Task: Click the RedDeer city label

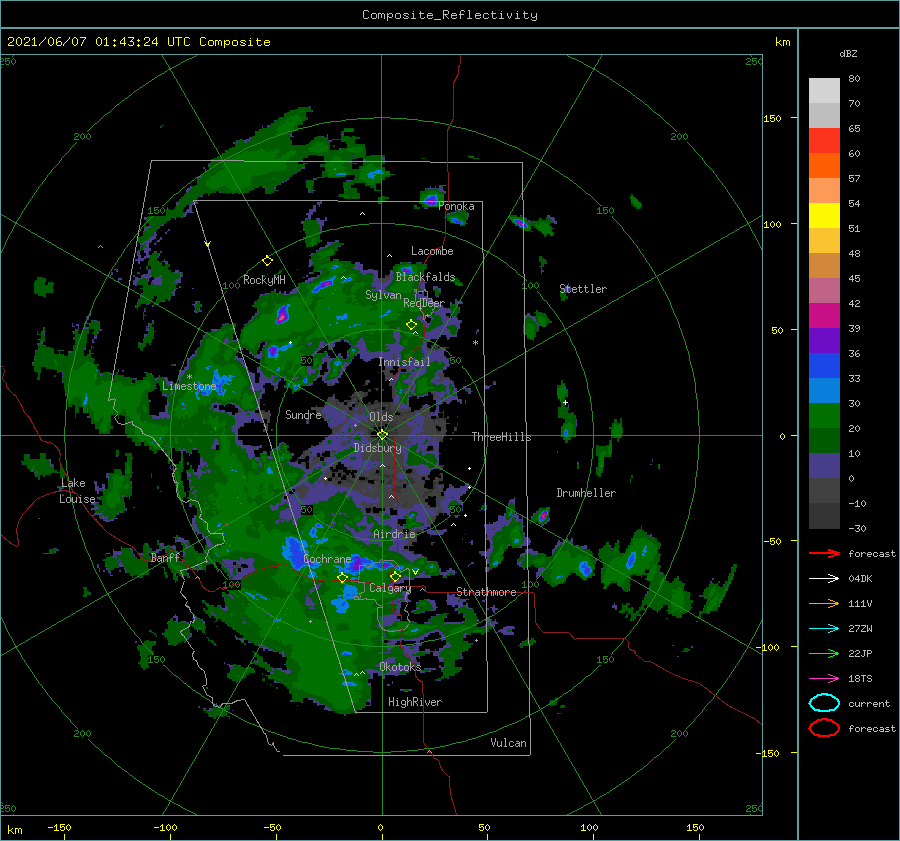Action: 424,303
